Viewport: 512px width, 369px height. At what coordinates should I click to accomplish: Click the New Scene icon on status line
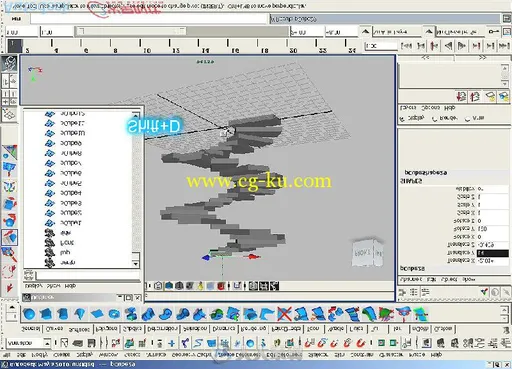click(x=64, y=343)
